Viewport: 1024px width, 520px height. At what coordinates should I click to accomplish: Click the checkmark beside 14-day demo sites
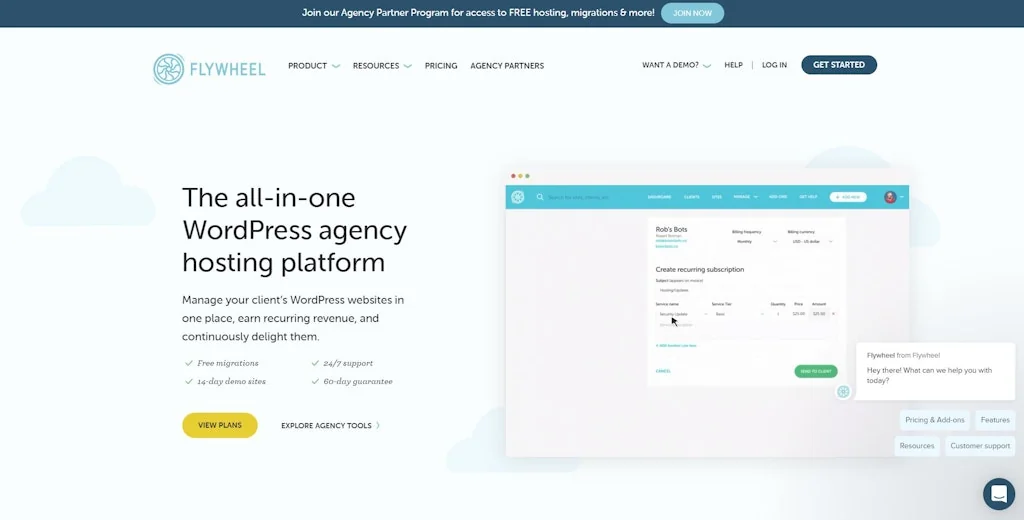(x=189, y=381)
